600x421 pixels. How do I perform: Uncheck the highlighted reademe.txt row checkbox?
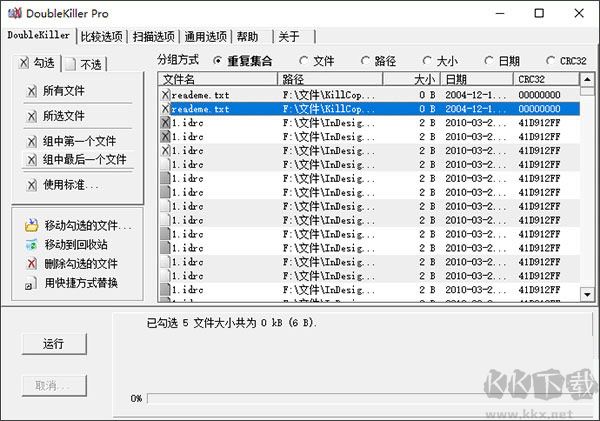click(165, 109)
